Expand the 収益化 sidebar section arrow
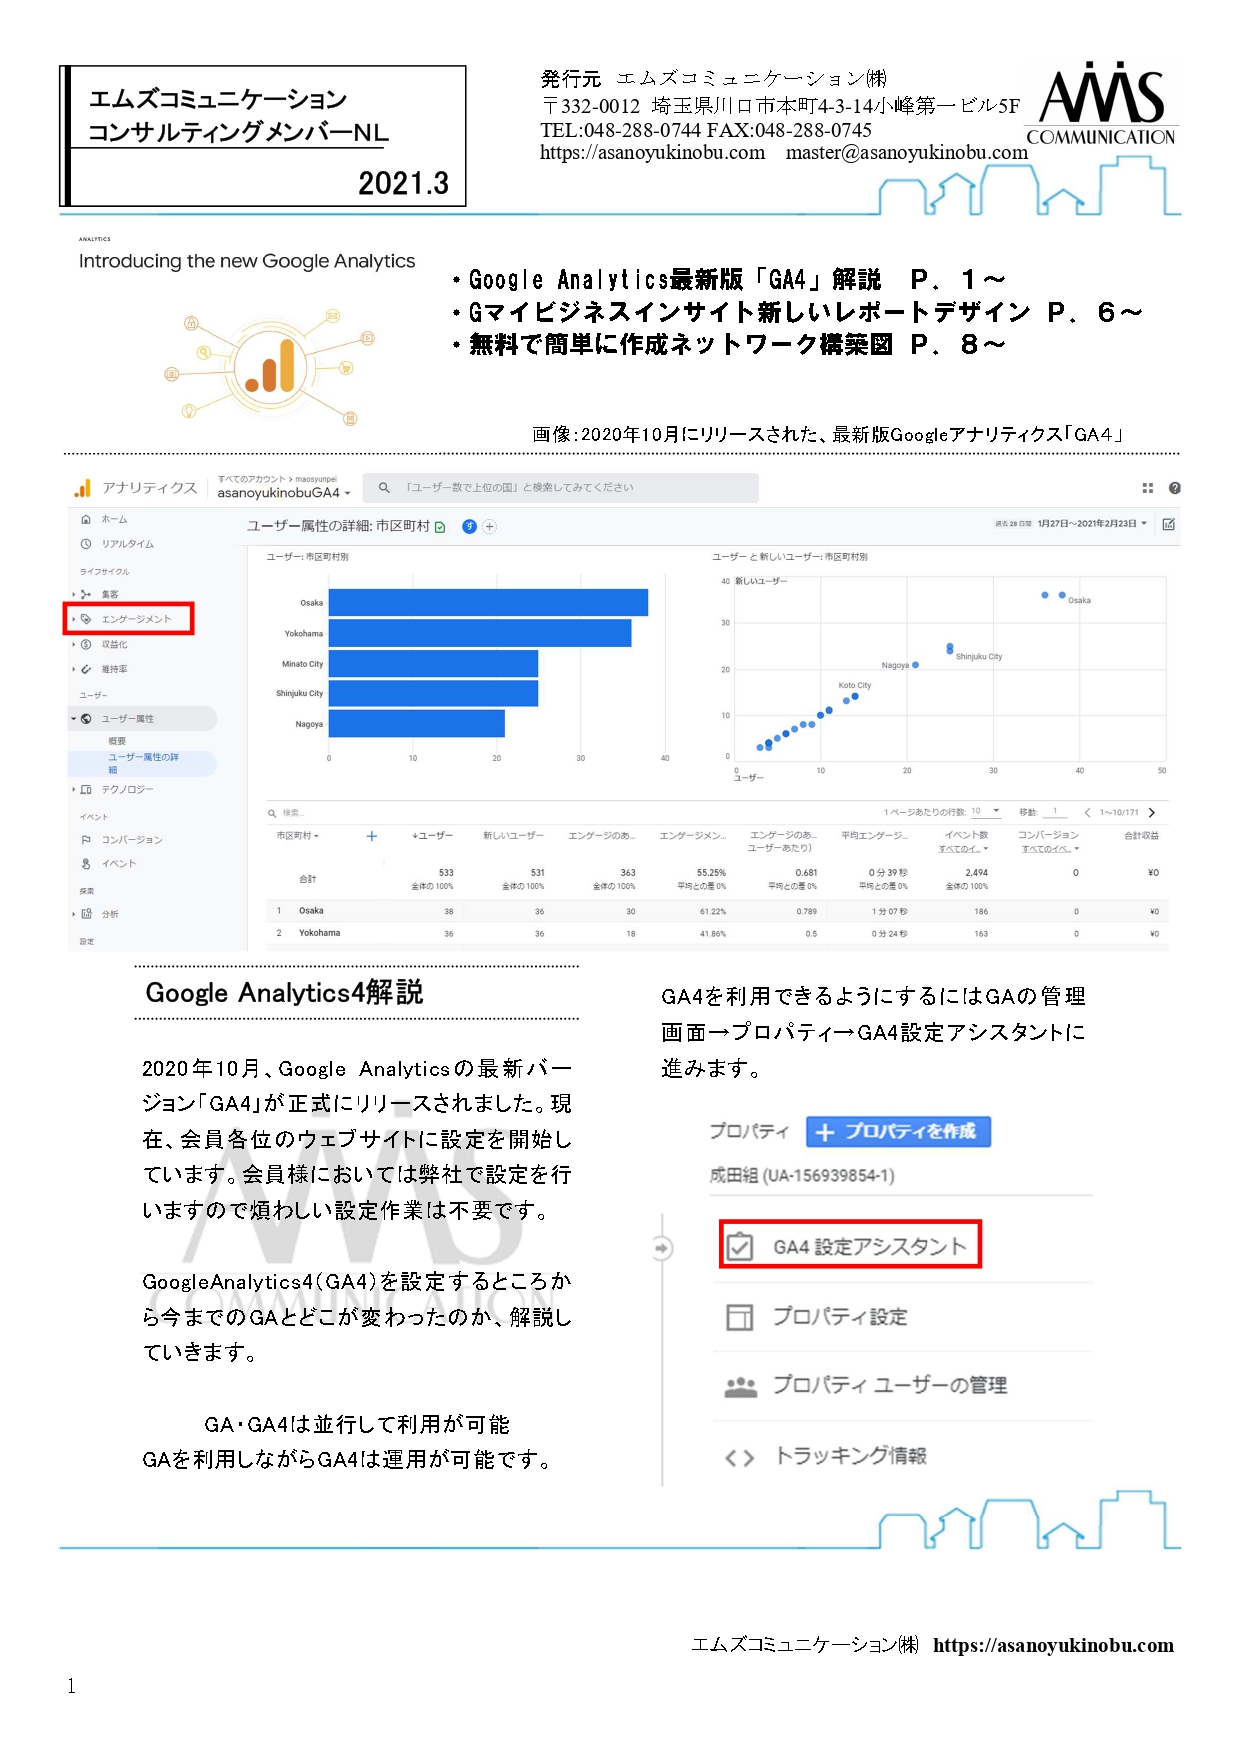This screenshot has height=1755, width=1240. (x=74, y=644)
